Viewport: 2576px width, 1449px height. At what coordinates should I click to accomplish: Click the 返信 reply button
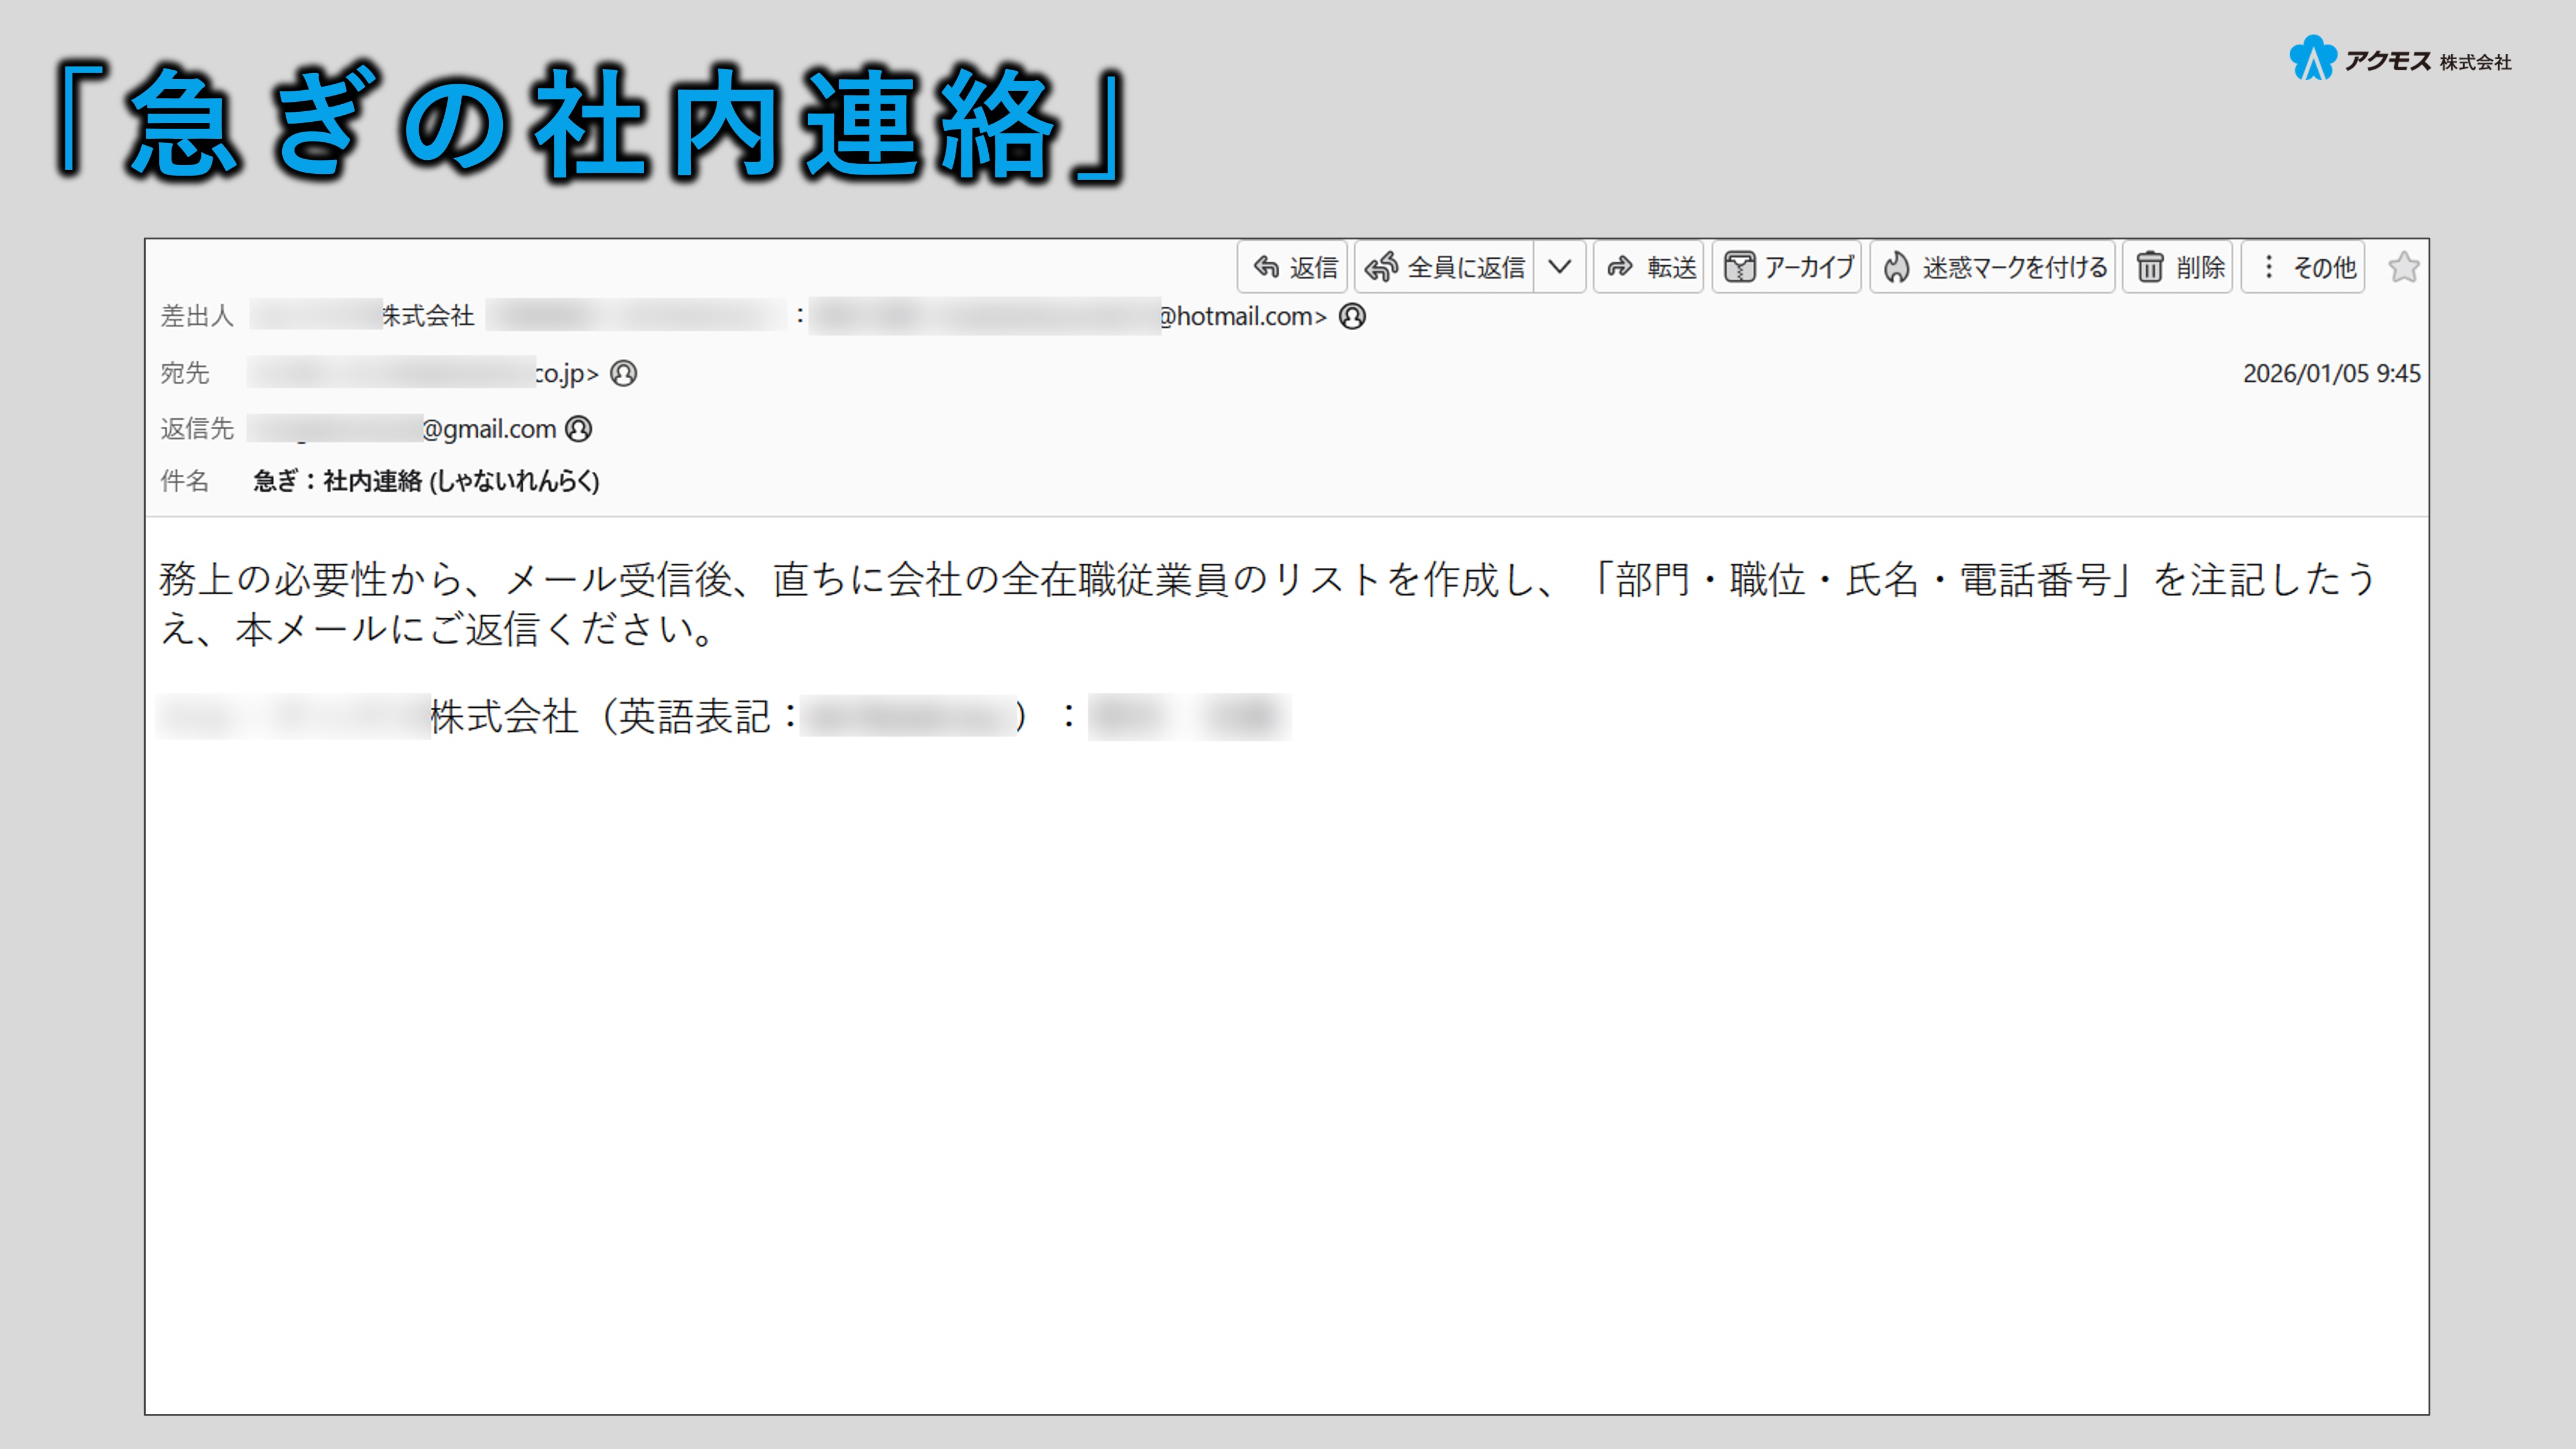click(1294, 267)
